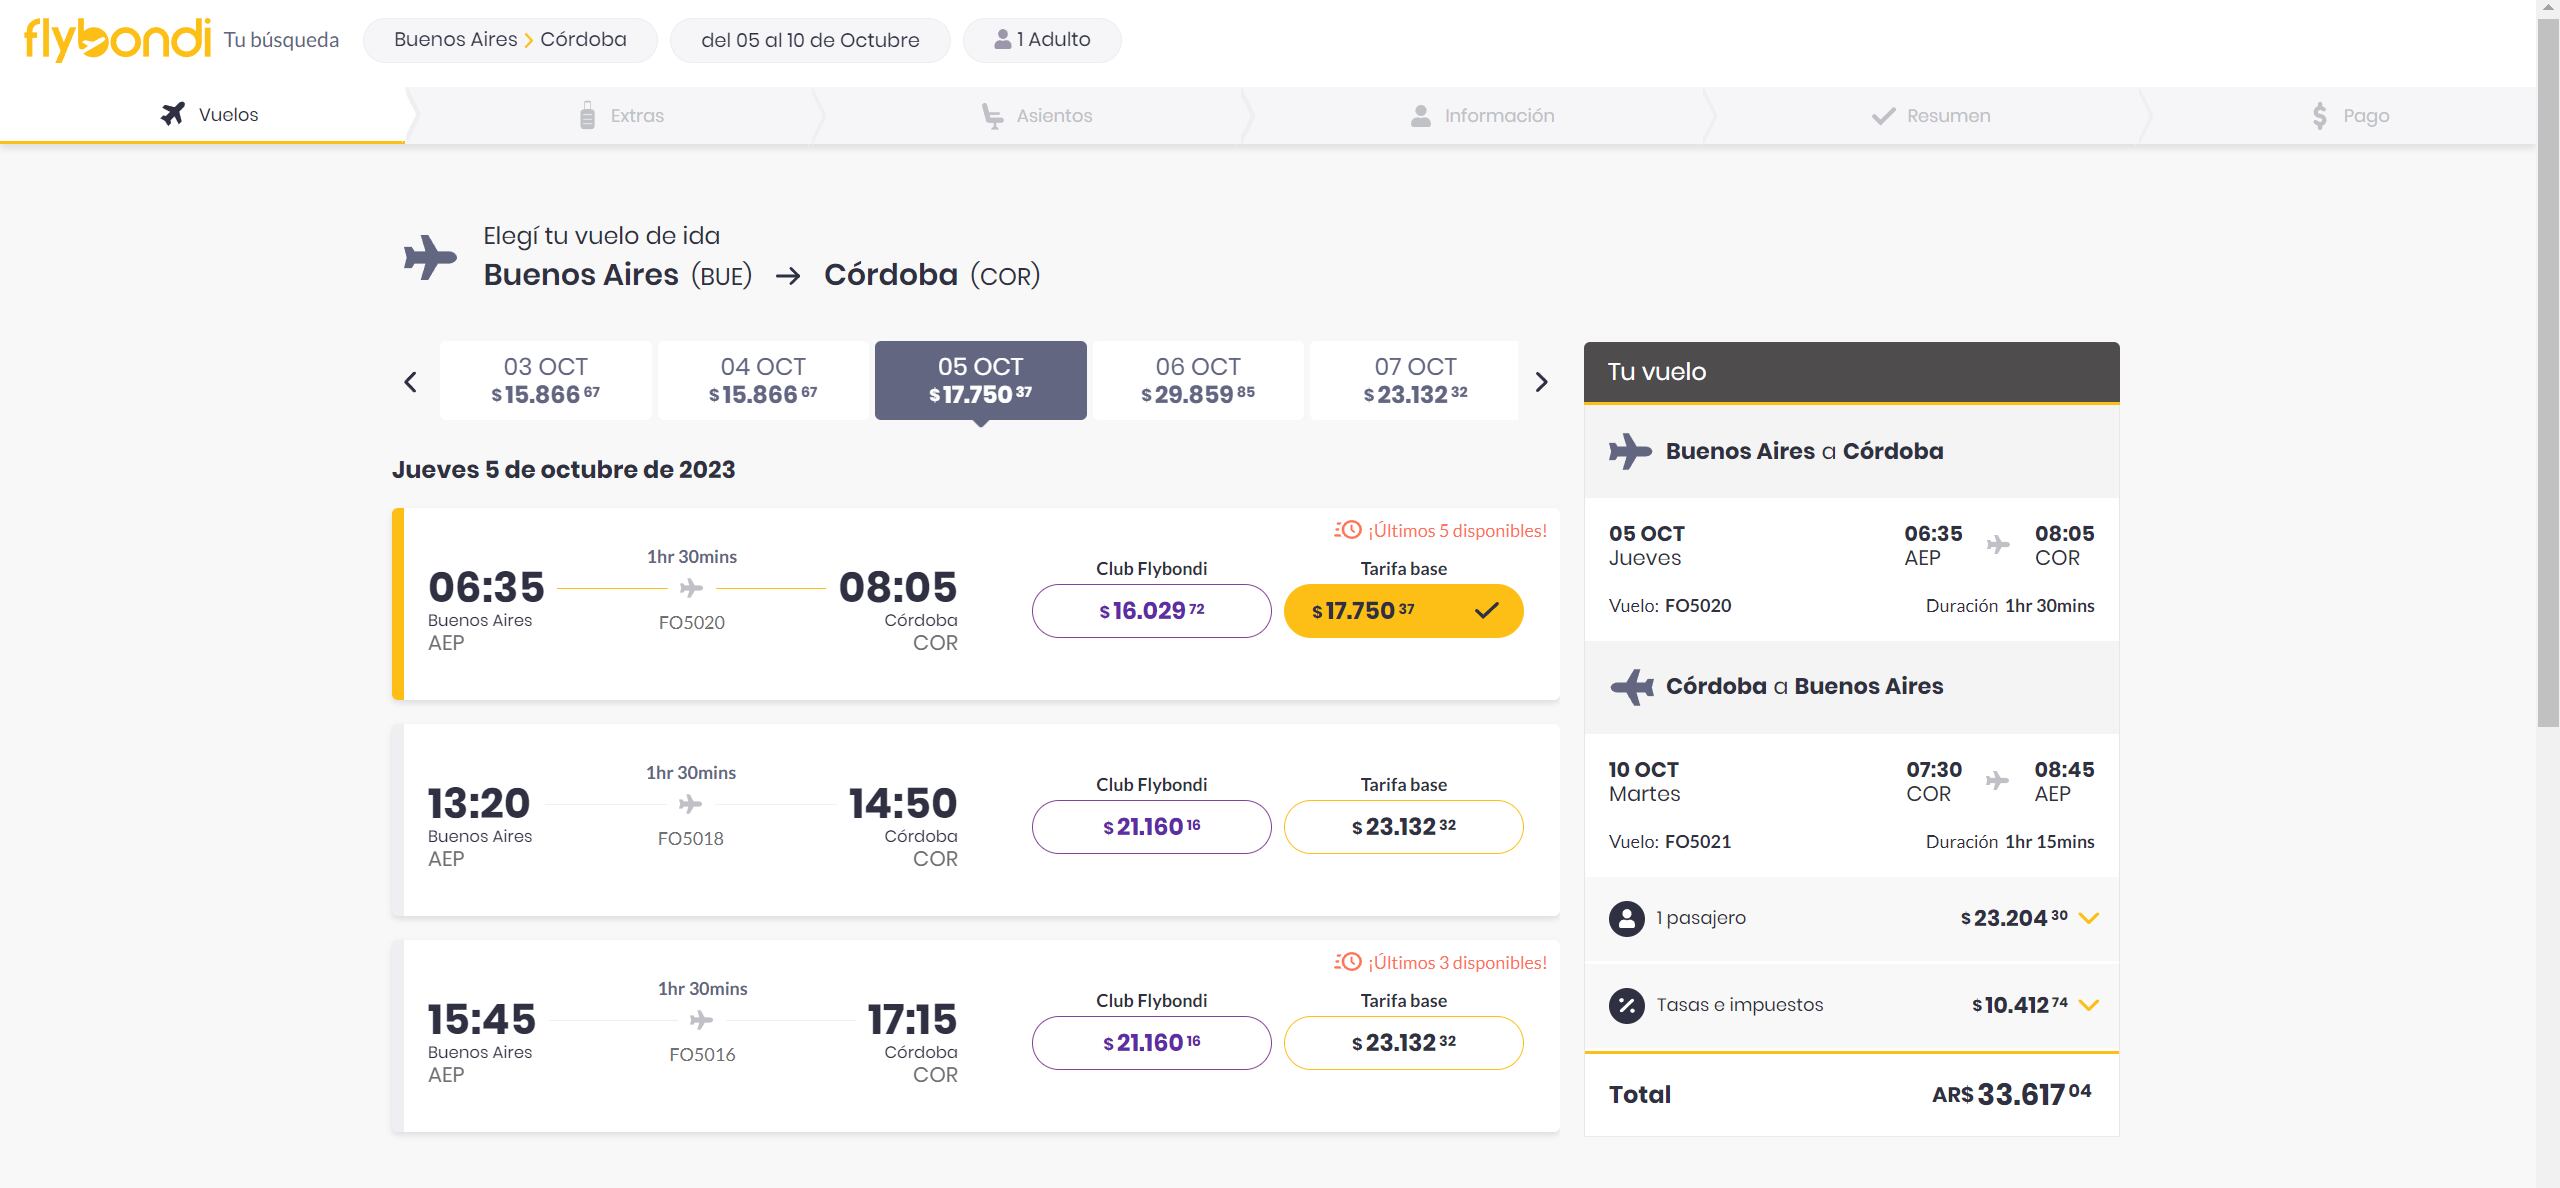Select the Tarifa base option for FO5020
This screenshot has width=2560, height=1188.
(1401, 609)
